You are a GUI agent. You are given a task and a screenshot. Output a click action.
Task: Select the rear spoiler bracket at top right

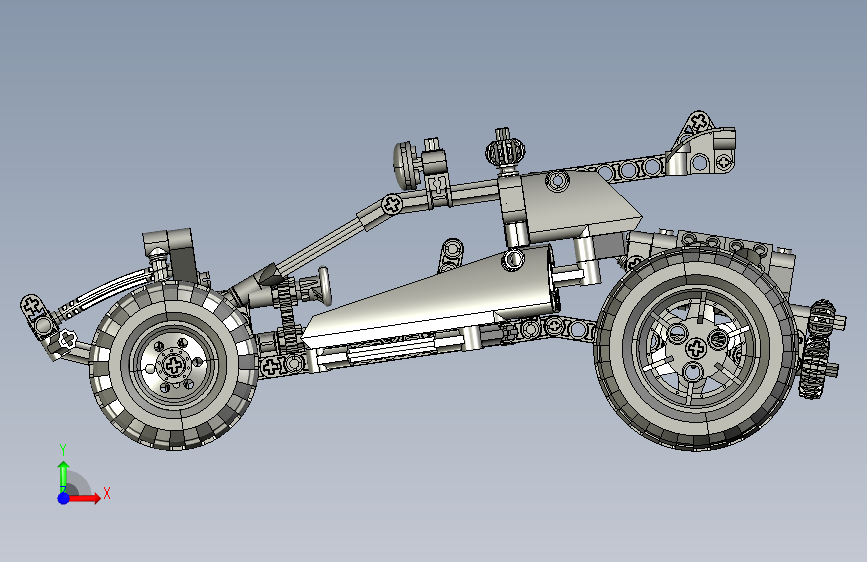pos(702,144)
